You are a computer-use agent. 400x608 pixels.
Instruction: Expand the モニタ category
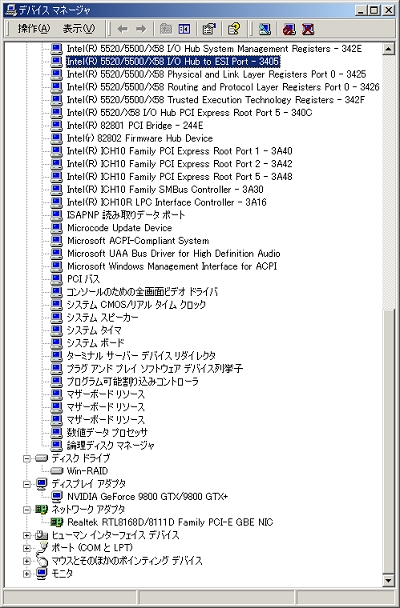(x=26, y=574)
